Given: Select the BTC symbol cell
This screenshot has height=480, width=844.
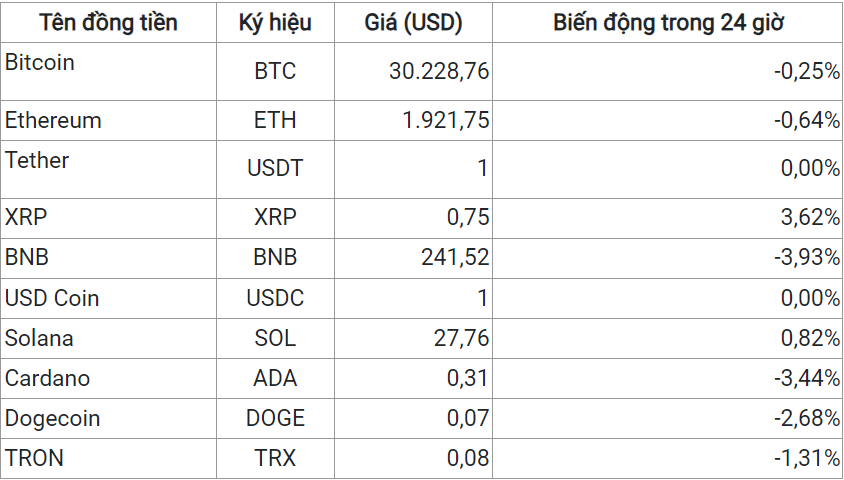Looking at the screenshot, I should tap(275, 71).
